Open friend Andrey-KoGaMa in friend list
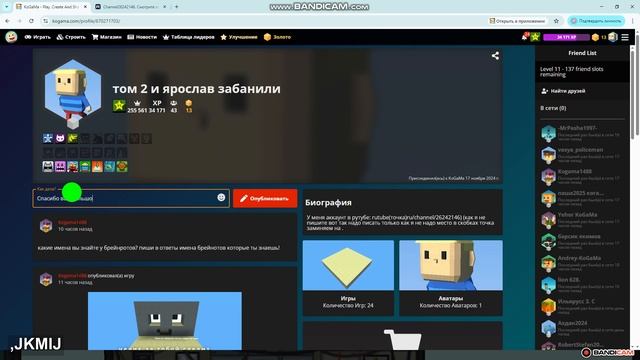The image size is (640, 360). (x=582, y=263)
